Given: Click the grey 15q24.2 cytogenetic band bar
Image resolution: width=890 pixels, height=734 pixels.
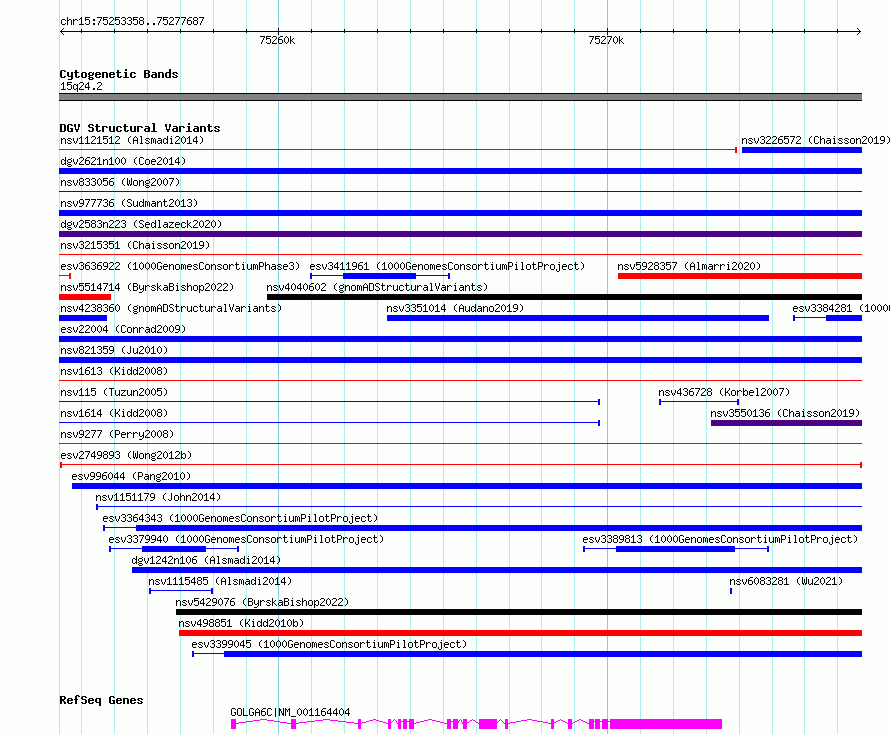Looking at the screenshot, I should click(x=460, y=97).
